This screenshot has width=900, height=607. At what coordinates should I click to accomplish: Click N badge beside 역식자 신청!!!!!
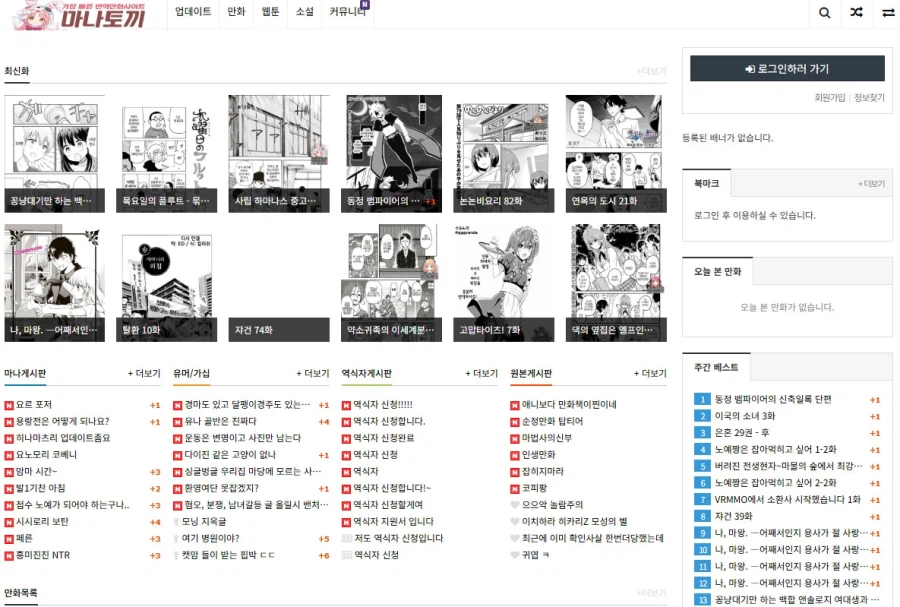pos(346,405)
